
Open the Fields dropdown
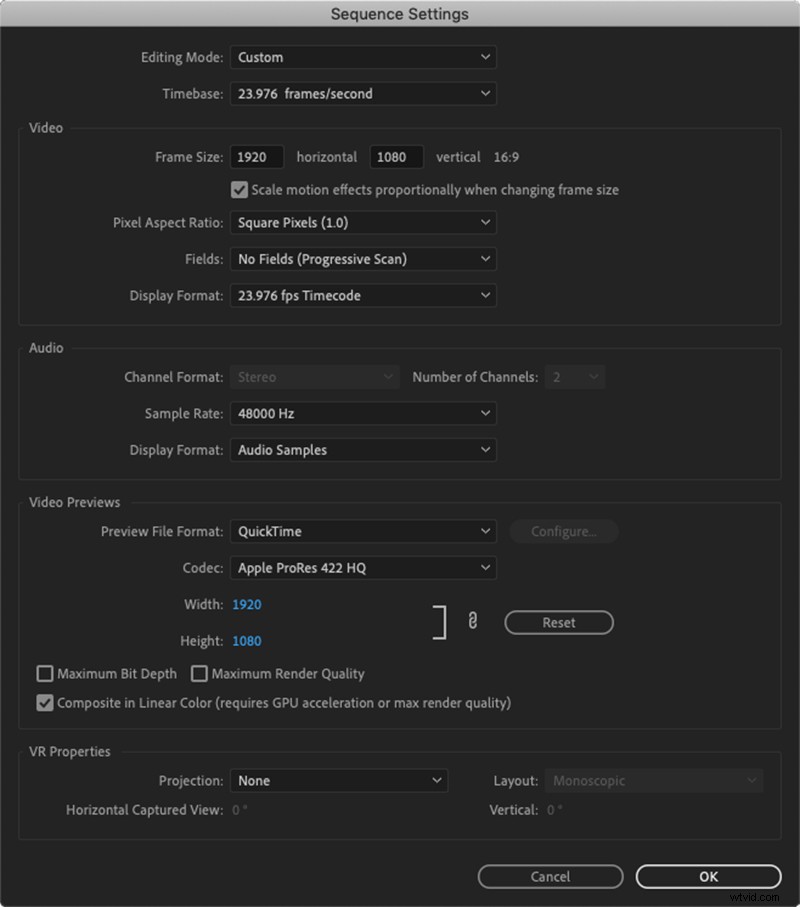[363, 258]
